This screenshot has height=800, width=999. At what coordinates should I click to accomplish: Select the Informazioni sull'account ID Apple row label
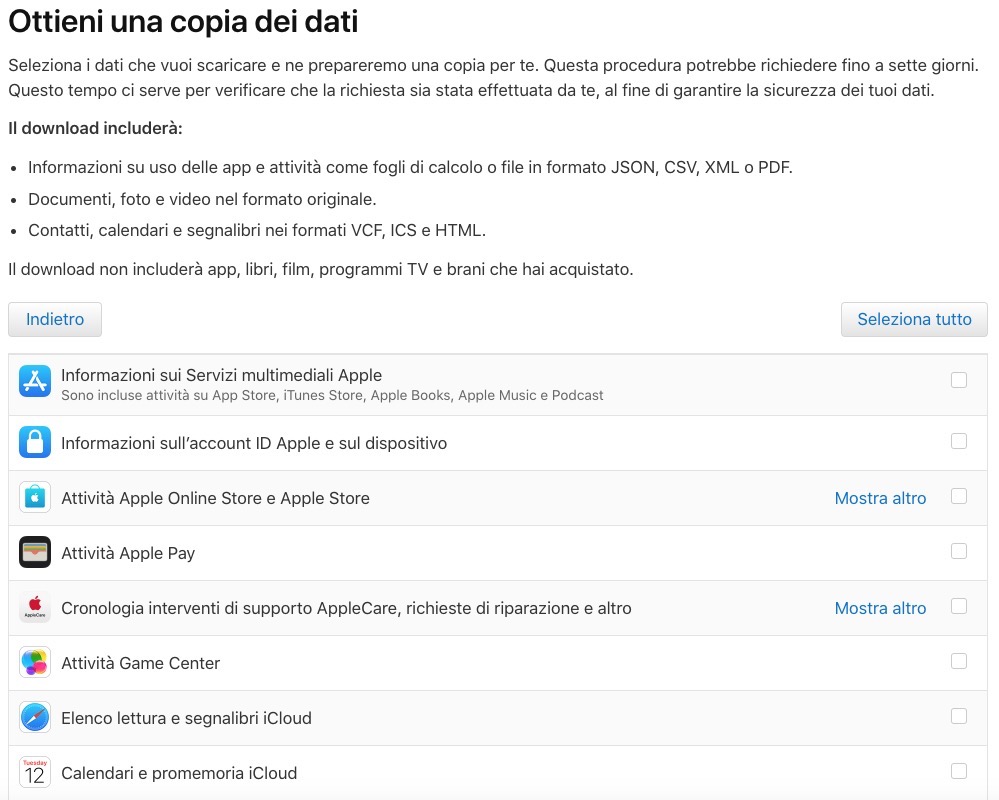coord(254,443)
